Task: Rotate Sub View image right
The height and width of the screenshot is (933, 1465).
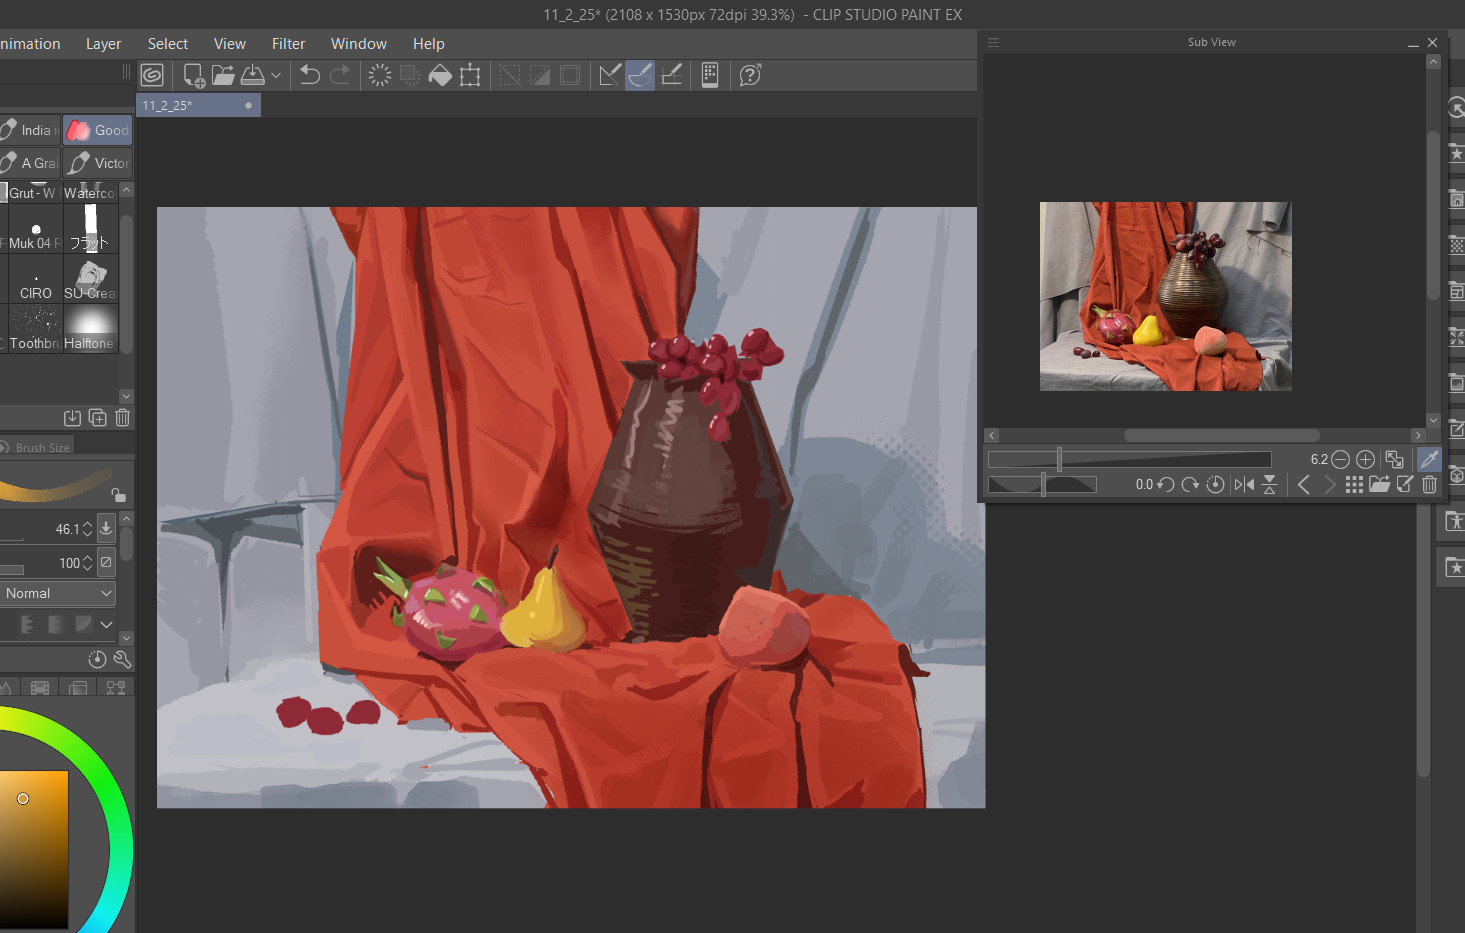Action: click(x=1190, y=485)
